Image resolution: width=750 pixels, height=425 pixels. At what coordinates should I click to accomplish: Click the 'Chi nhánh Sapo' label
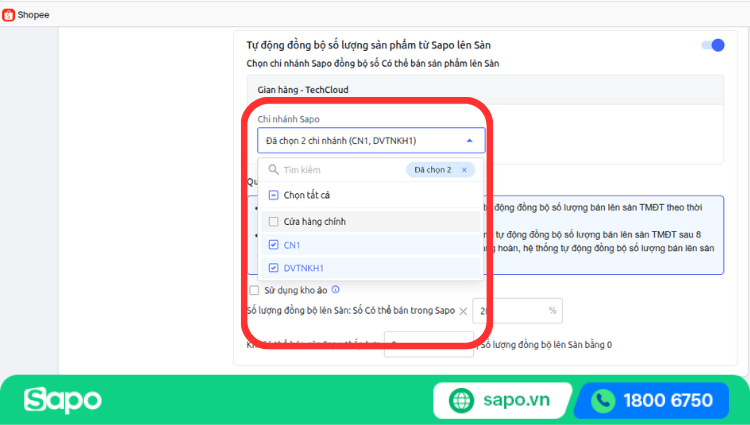[288, 119]
